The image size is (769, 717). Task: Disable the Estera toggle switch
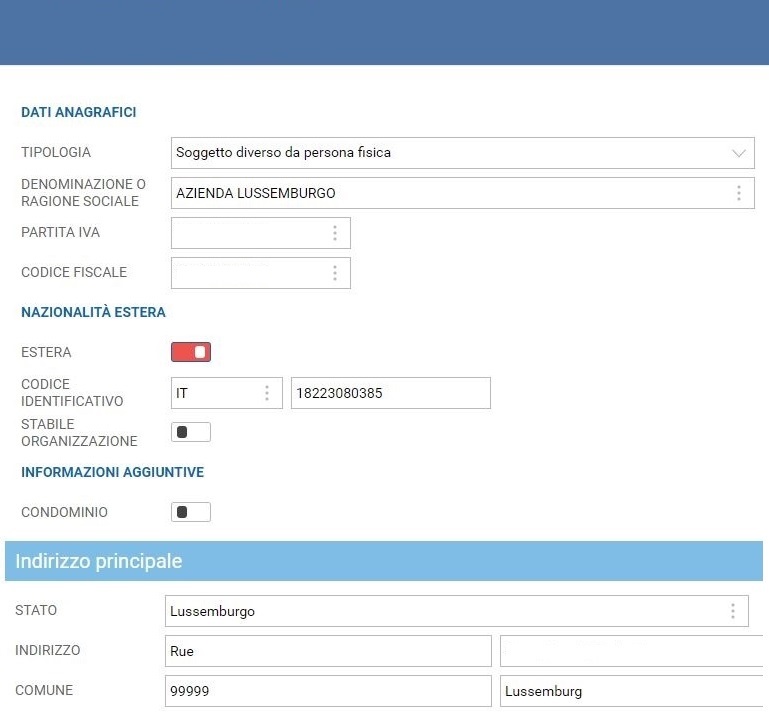click(191, 352)
